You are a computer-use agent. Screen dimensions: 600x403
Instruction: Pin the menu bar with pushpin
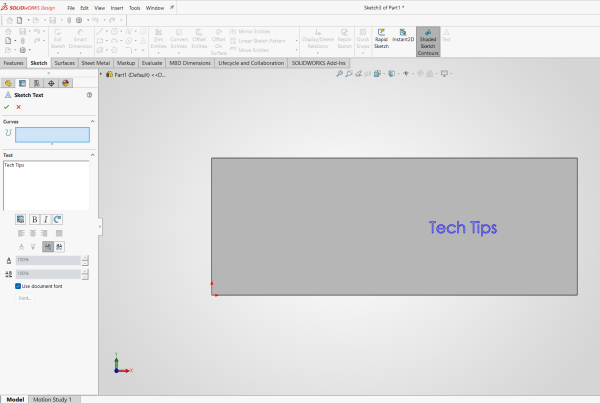pos(172,7)
